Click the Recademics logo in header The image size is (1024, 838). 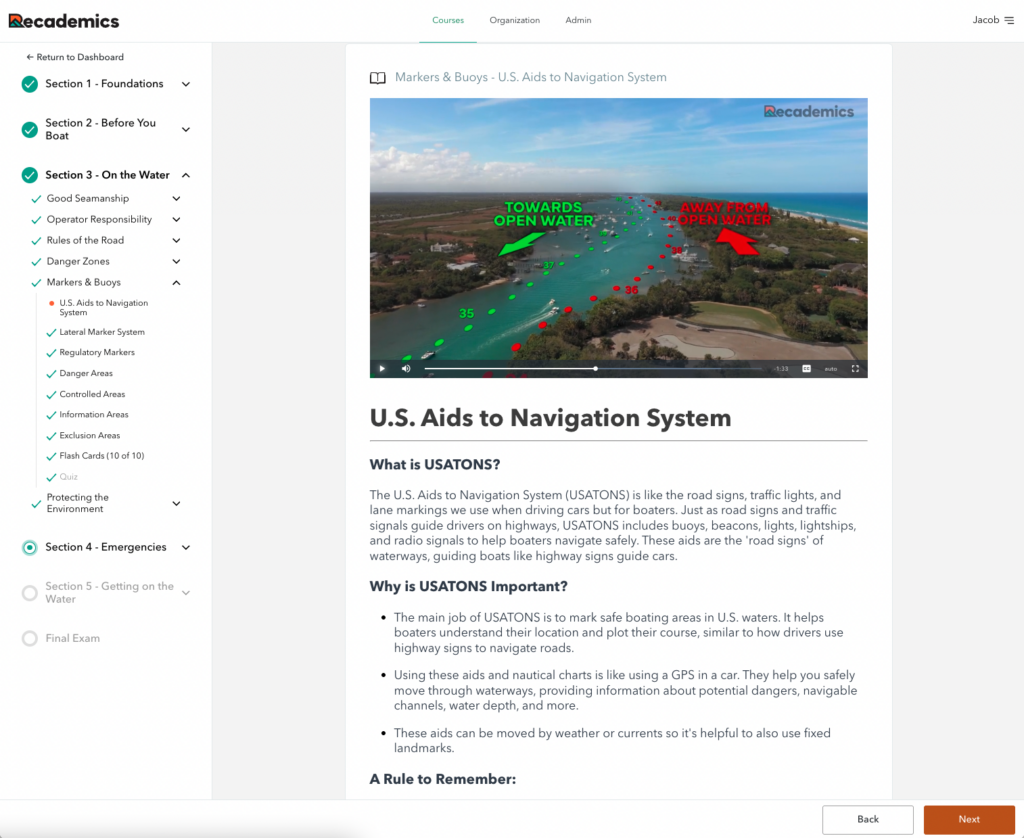click(x=64, y=21)
